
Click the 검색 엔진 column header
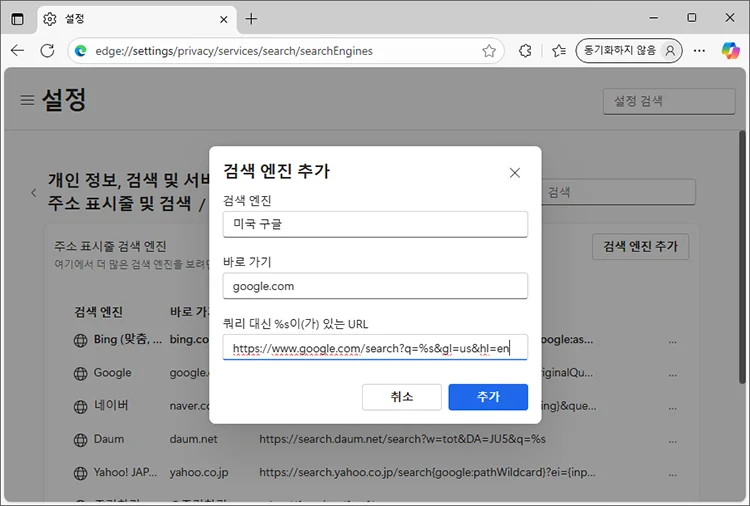[99, 312]
